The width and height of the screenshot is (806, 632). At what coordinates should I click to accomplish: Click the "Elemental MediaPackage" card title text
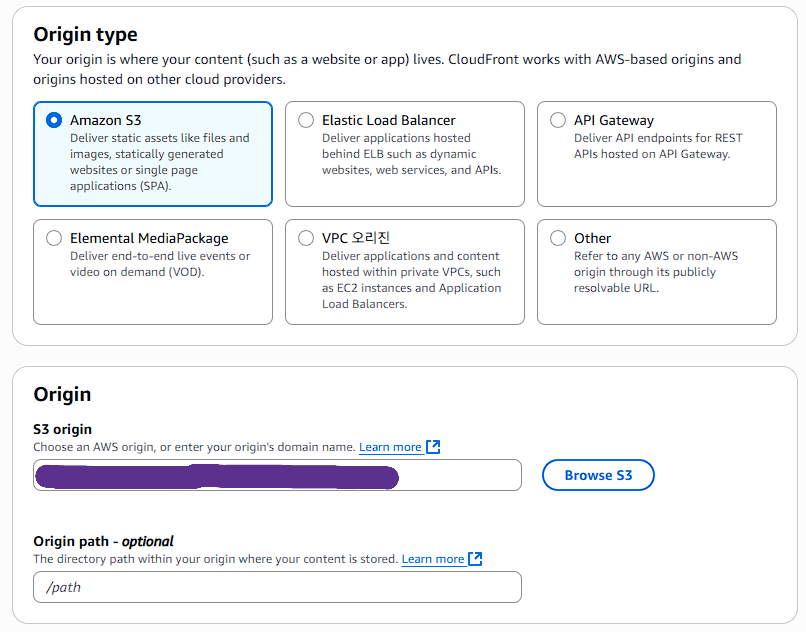point(149,238)
